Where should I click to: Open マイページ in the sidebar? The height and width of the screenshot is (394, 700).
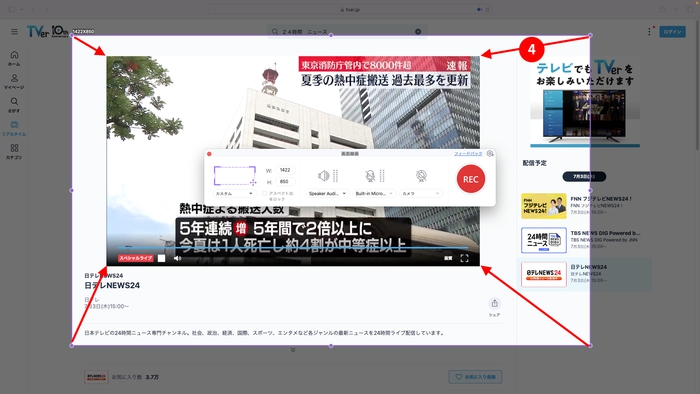pyautogui.click(x=14, y=81)
